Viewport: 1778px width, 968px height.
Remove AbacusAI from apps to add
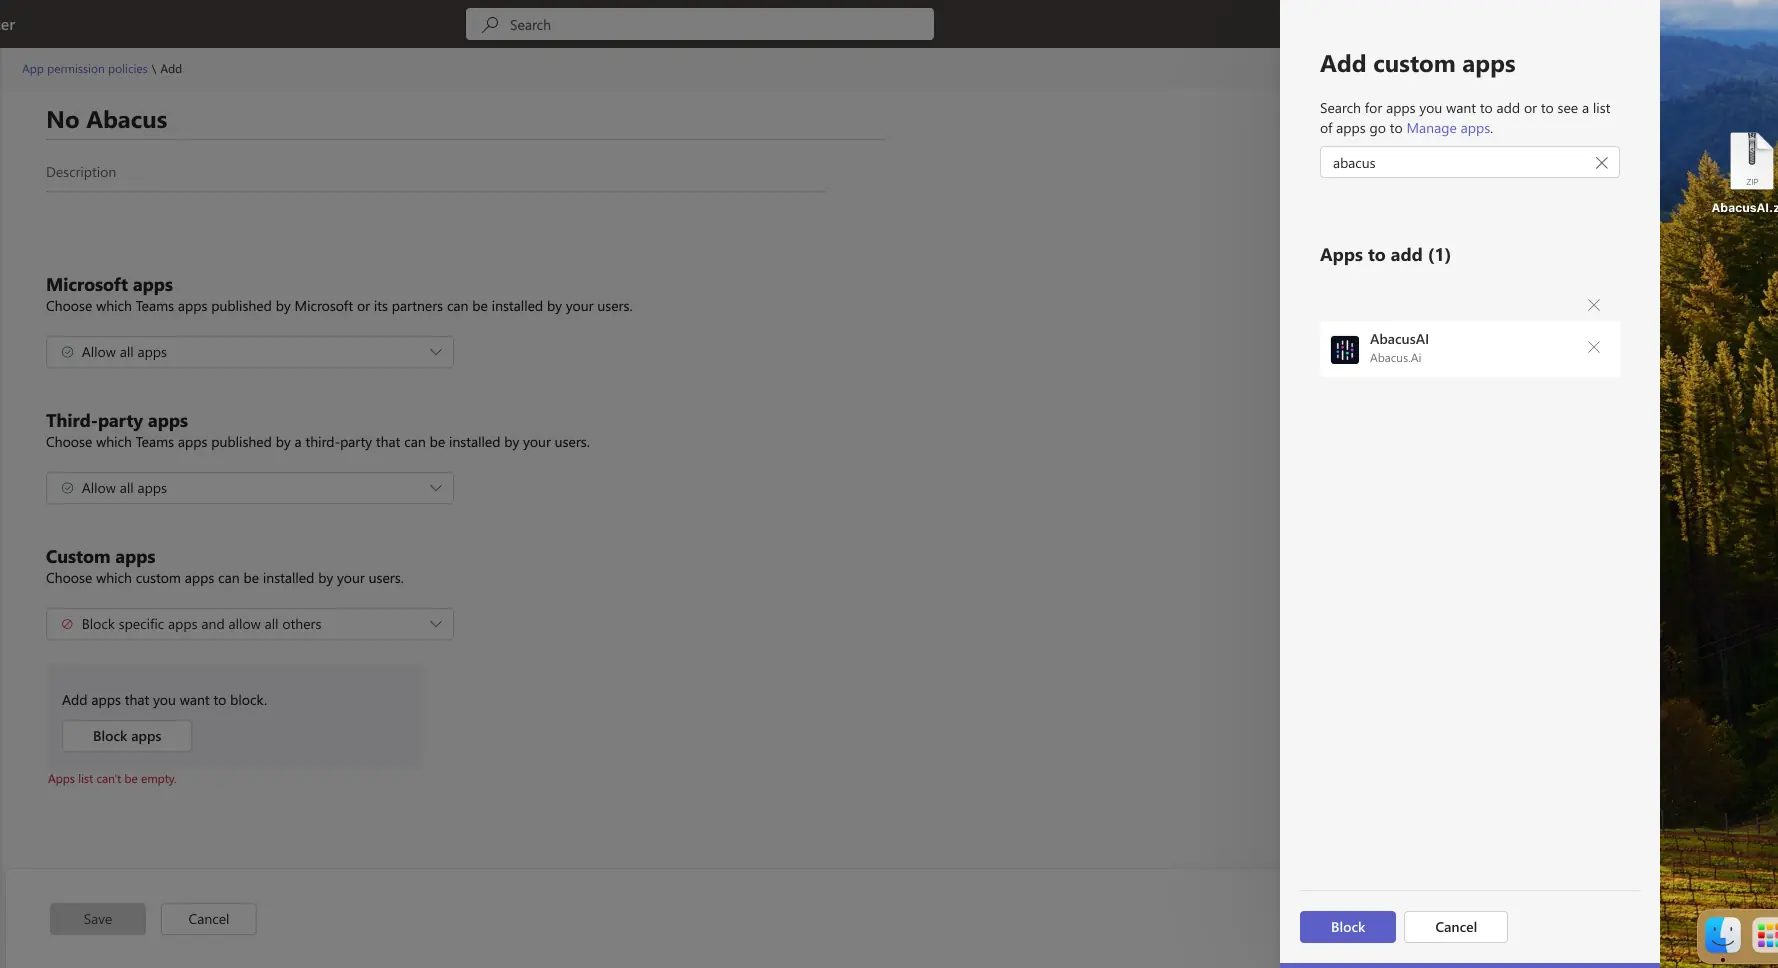tap(1593, 348)
